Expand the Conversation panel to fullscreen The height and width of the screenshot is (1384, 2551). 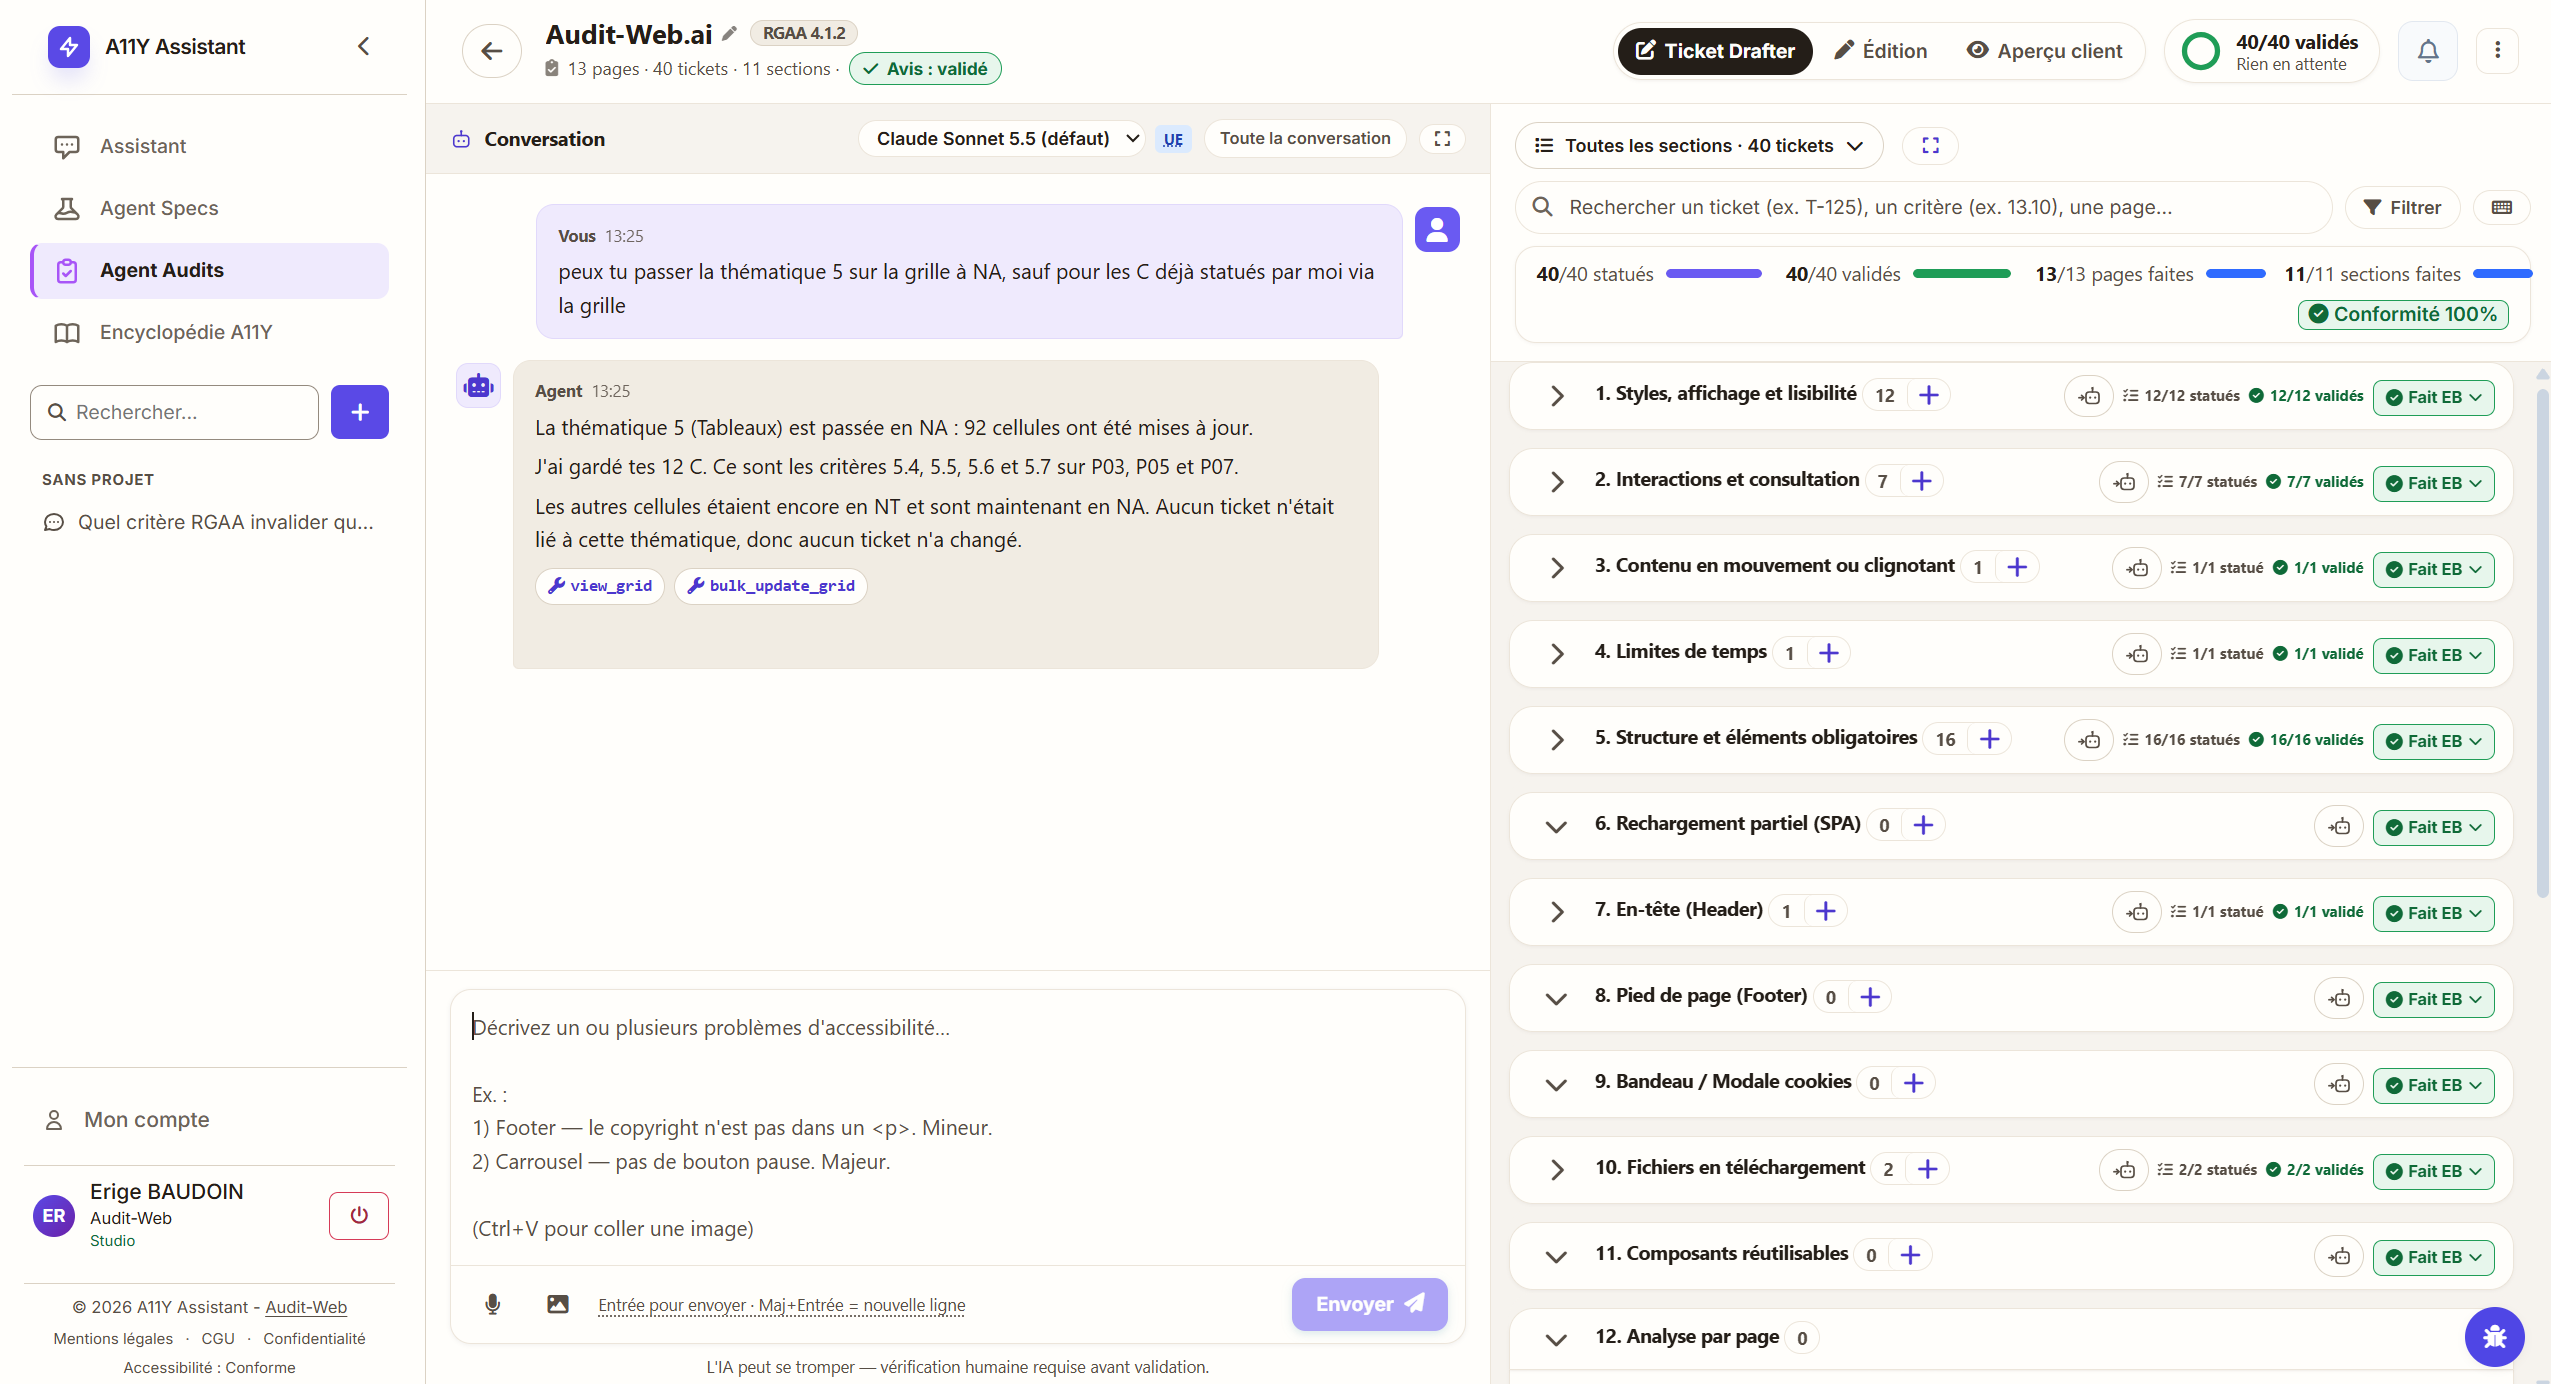(1442, 138)
